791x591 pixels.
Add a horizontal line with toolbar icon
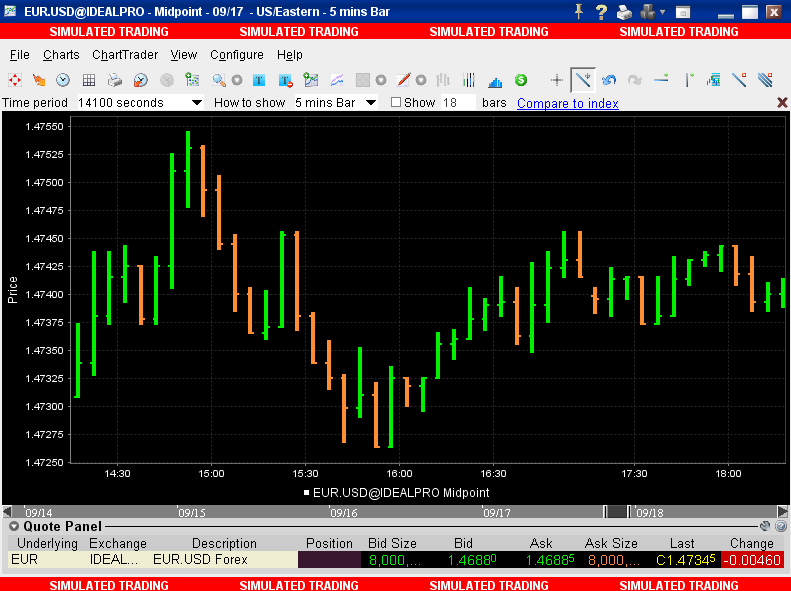[x=661, y=79]
